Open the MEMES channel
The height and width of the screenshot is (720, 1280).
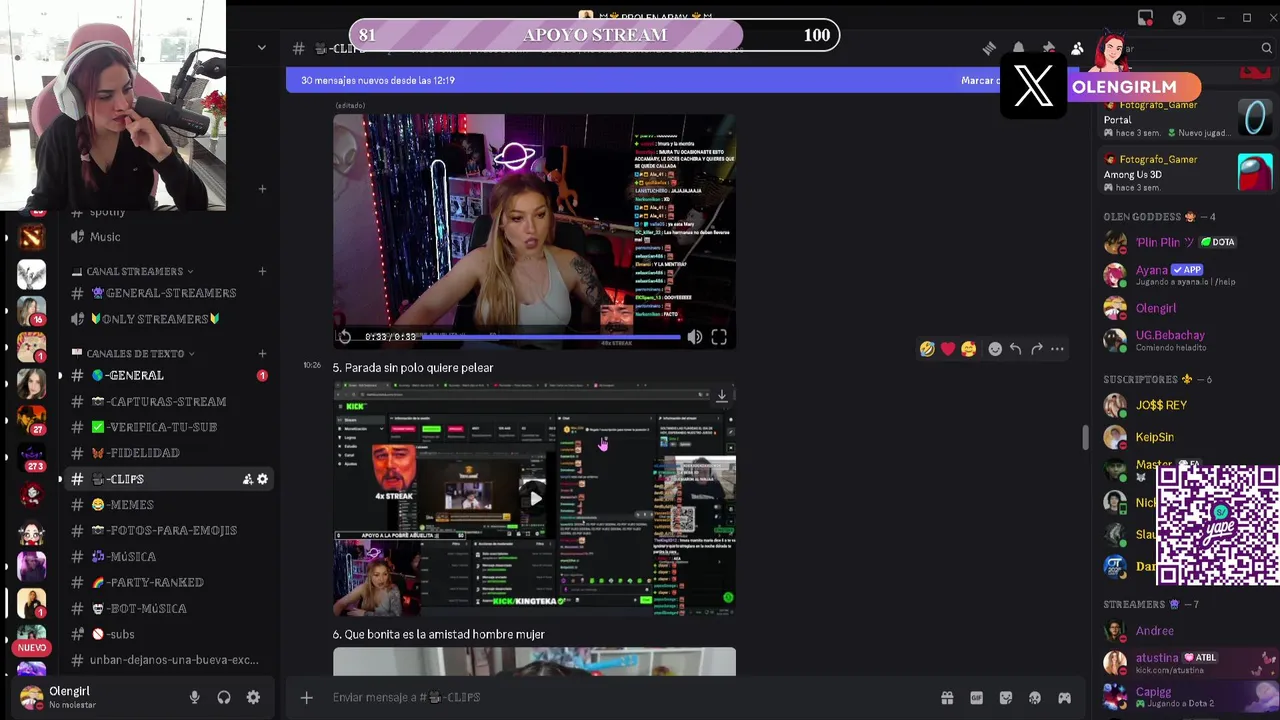click(166, 505)
